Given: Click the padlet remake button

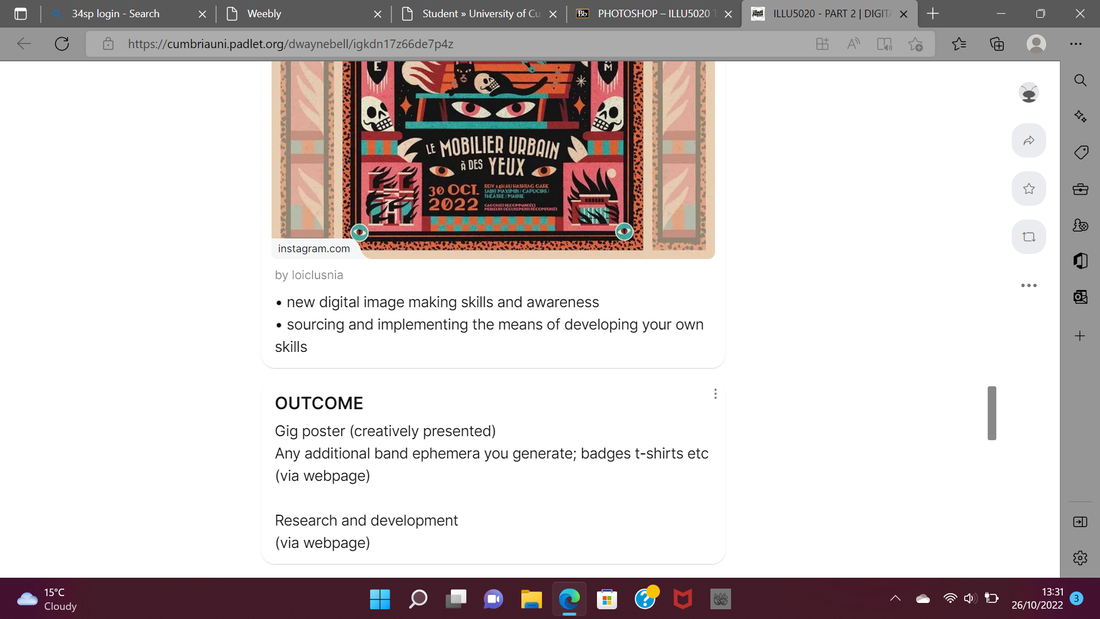Looking at the screenshot, I should [x=1028, y=237].
